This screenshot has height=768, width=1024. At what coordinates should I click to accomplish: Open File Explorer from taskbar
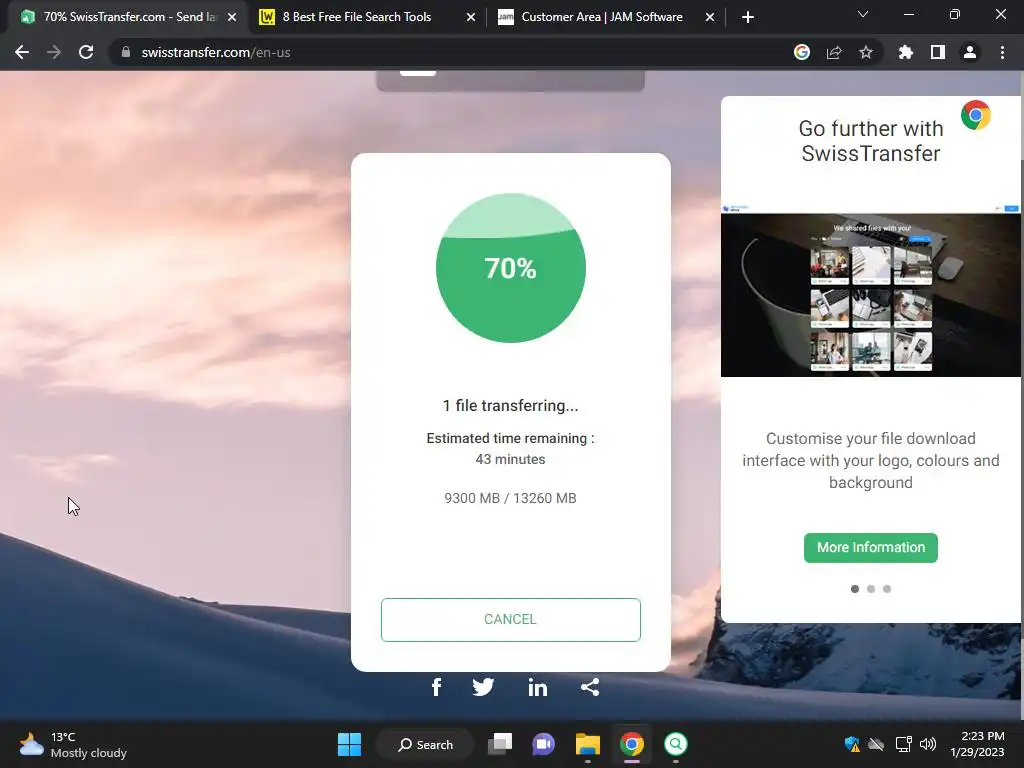point(588,744)
